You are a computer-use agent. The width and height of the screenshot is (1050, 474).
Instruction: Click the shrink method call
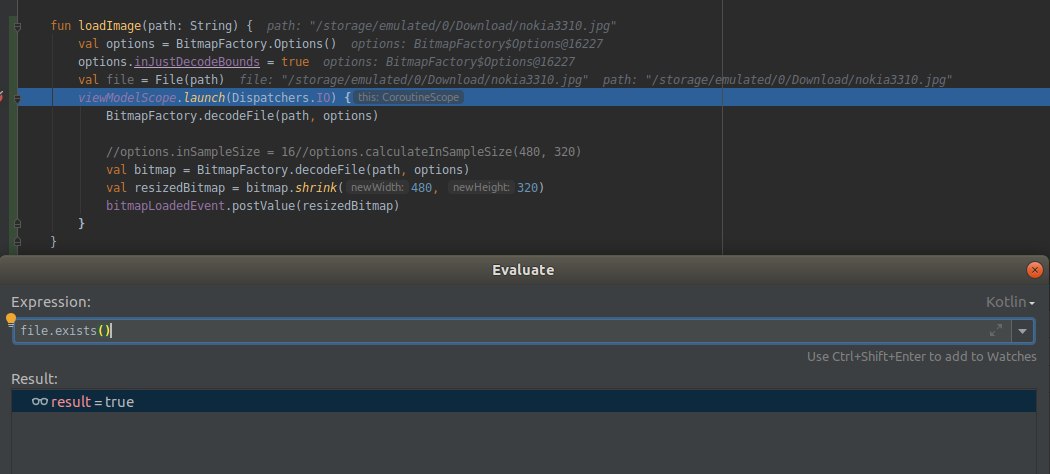(317, 187)
